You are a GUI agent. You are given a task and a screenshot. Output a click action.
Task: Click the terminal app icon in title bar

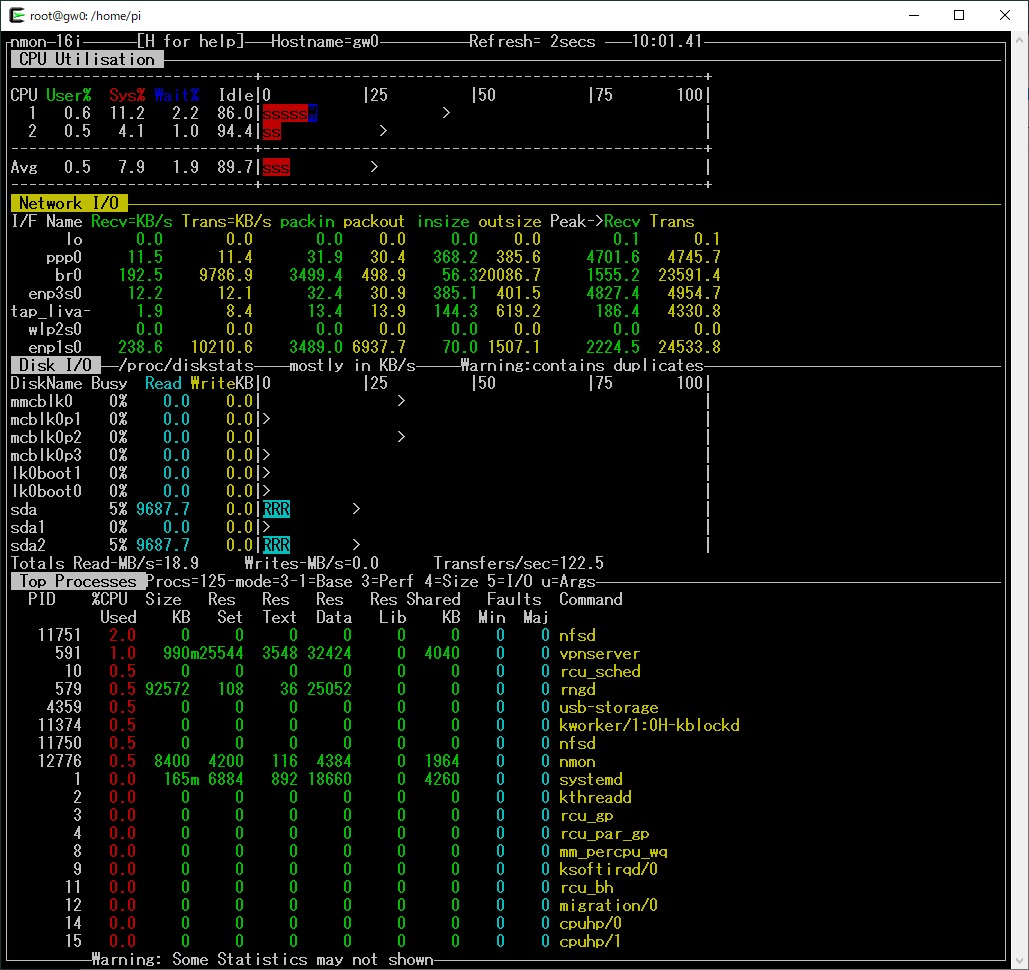click(x=16, y=15)
